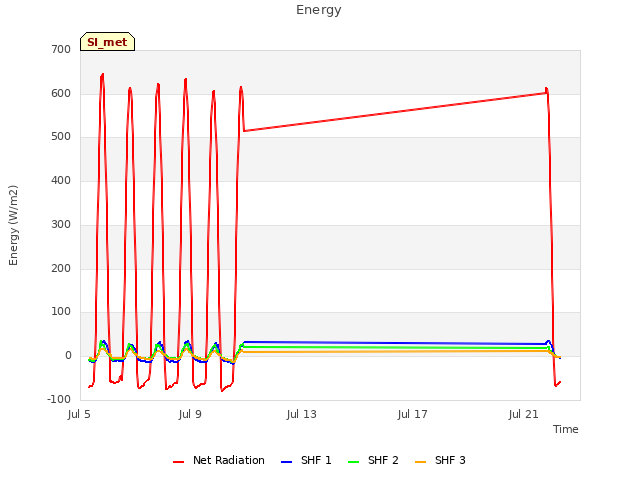Click the 500 y-axis label
640x480 pixels.
[x=61, y=137]
